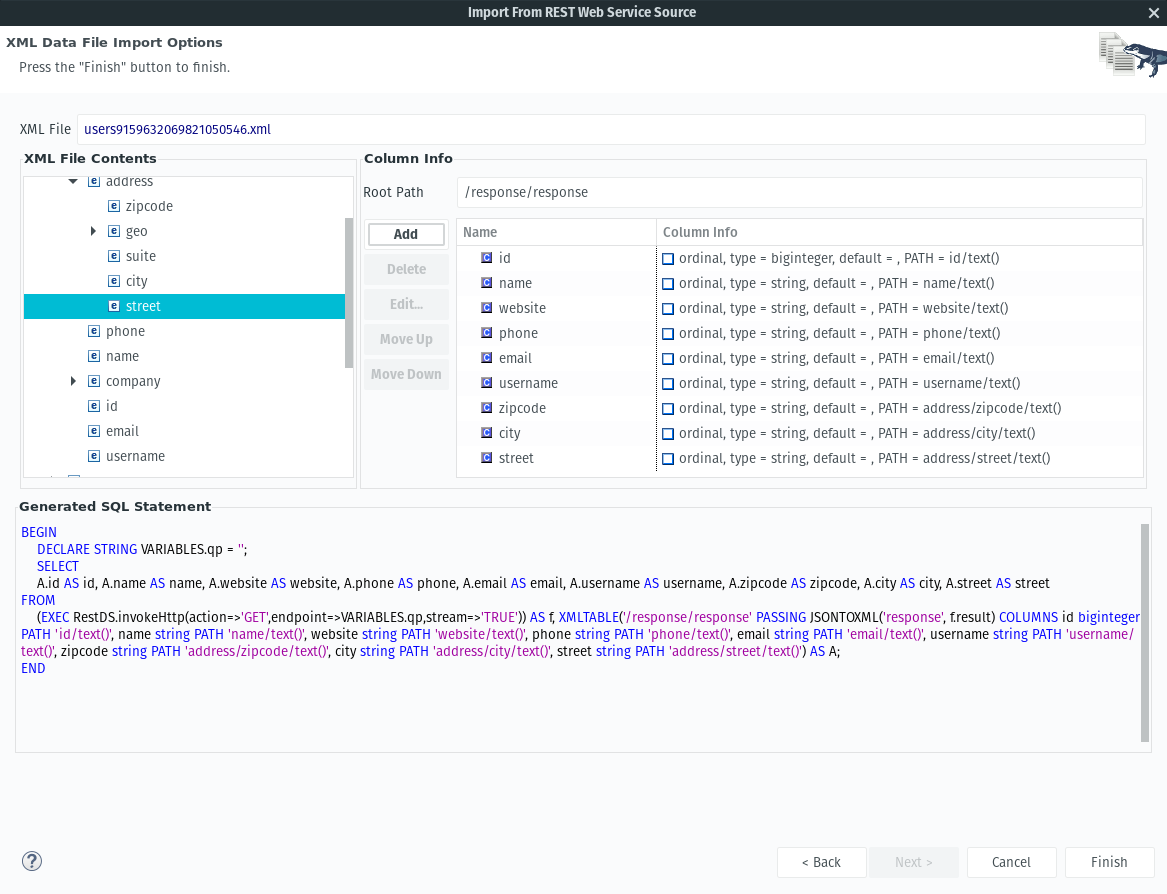Click the element icon beside city in tree

(x=114, y=281)
